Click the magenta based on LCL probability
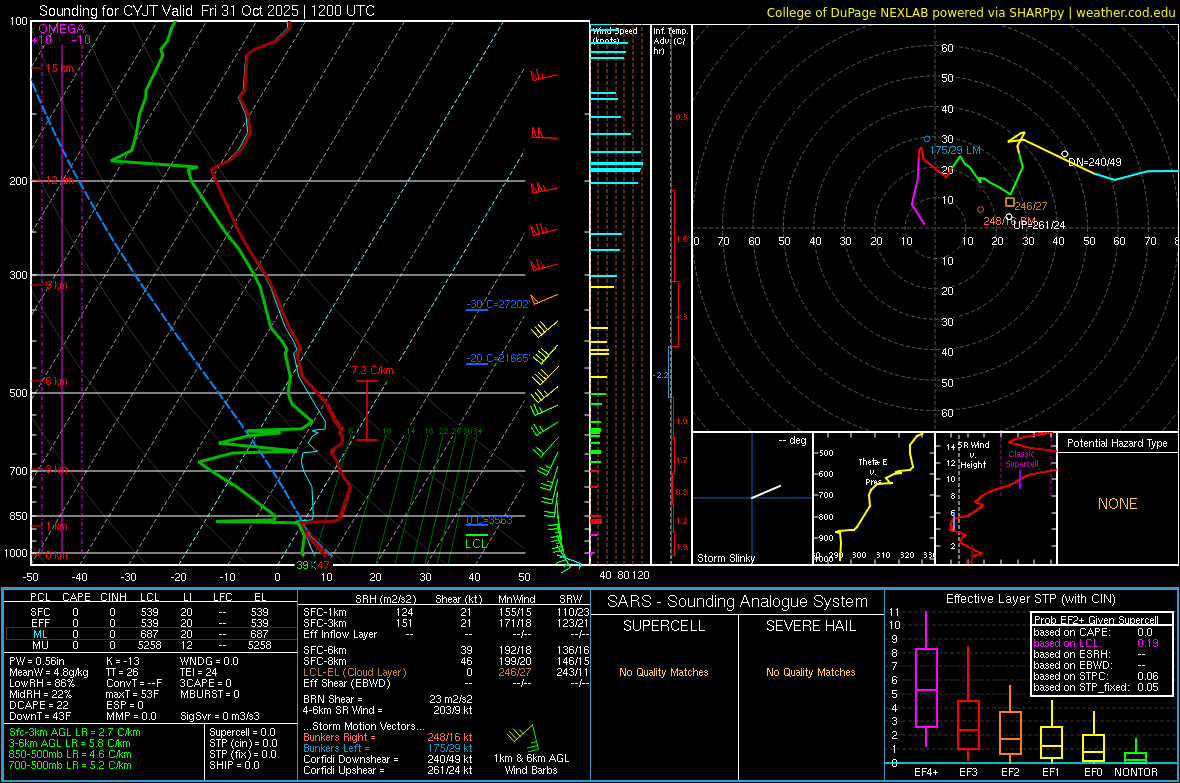 point(1096,643)
